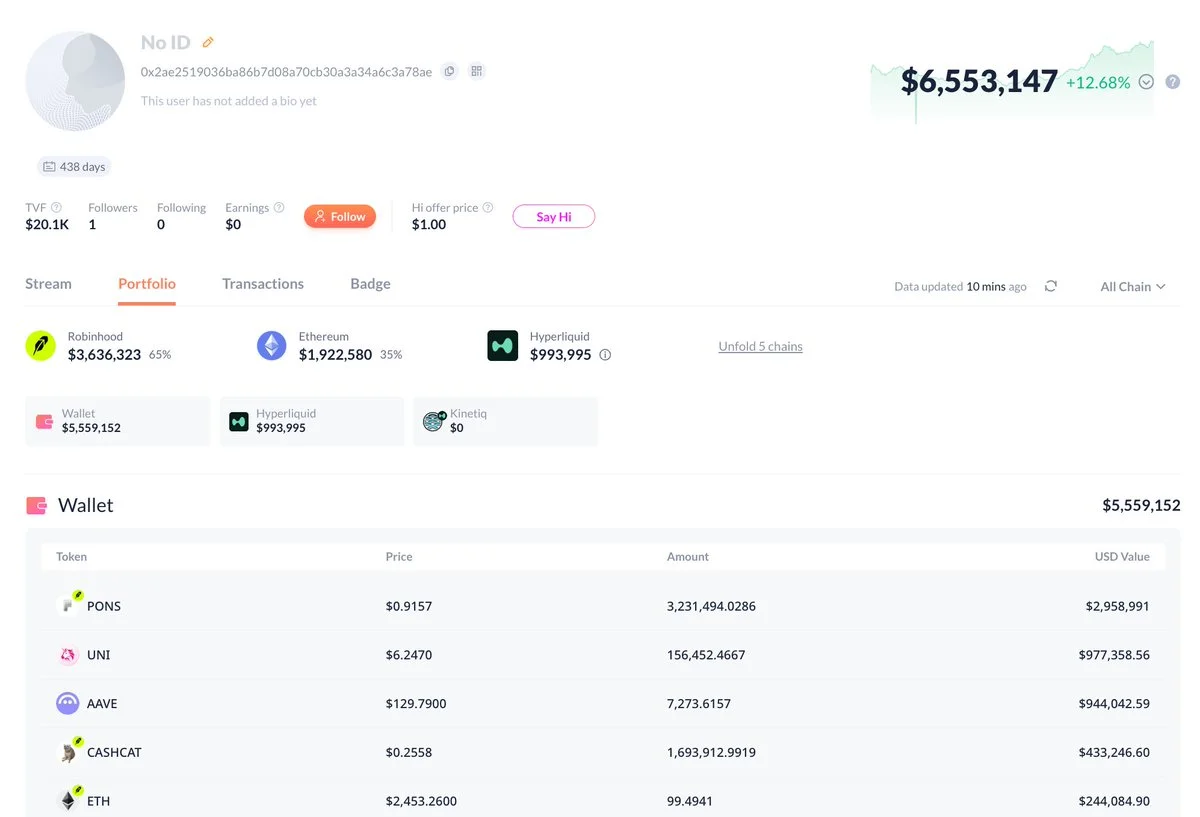Click the 438 days badge
Viewport: 1200px width, 817px height.
point(74,167)
